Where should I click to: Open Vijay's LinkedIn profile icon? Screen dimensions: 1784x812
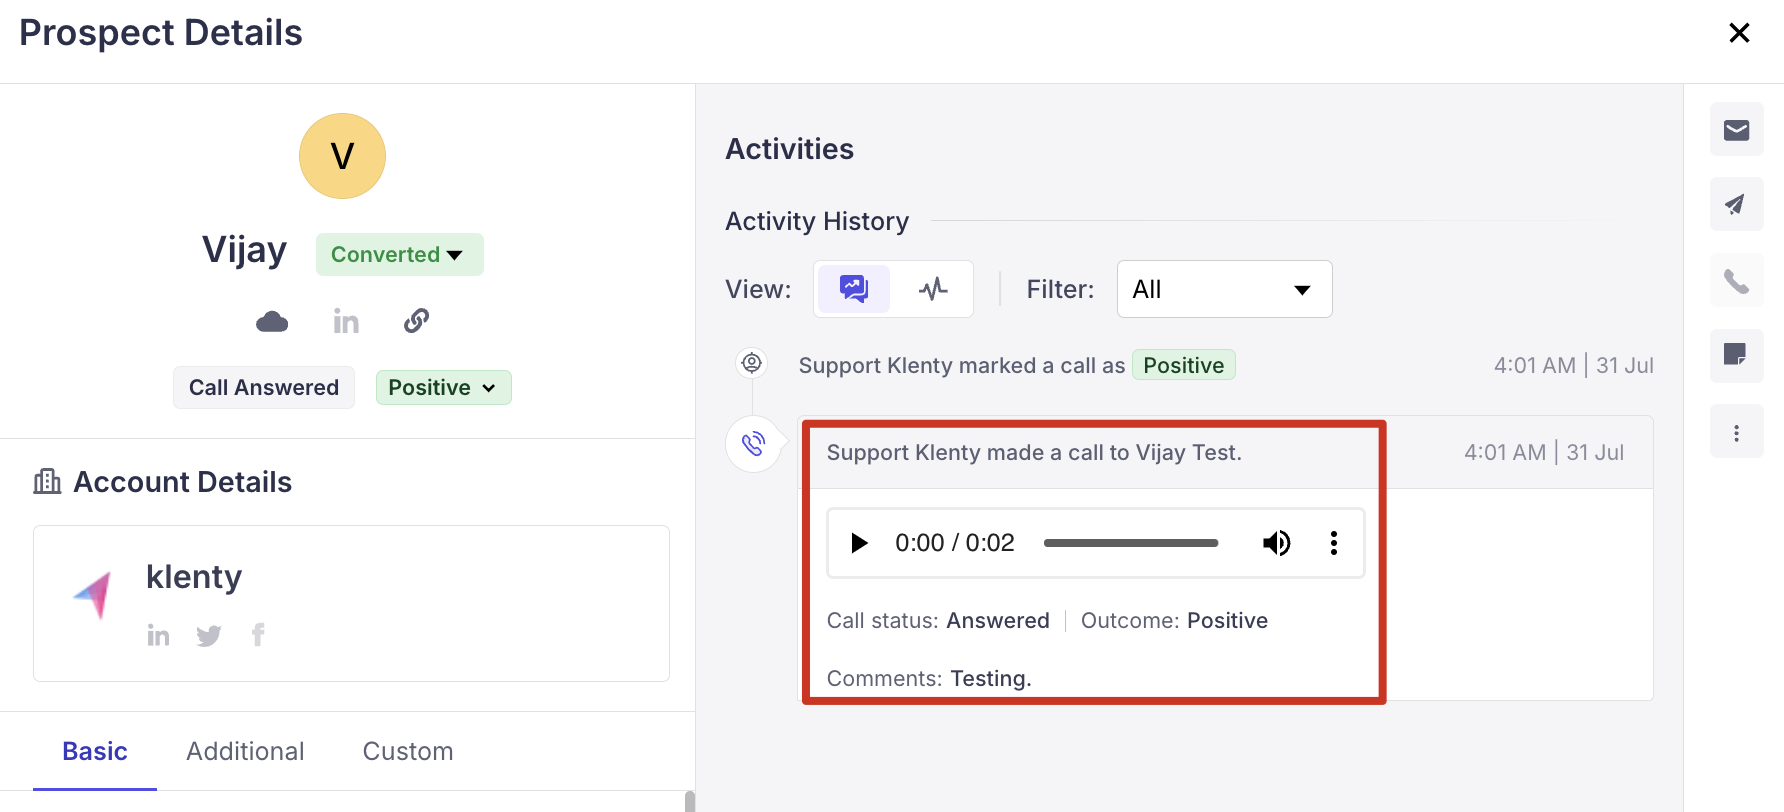tap(346, 321)
